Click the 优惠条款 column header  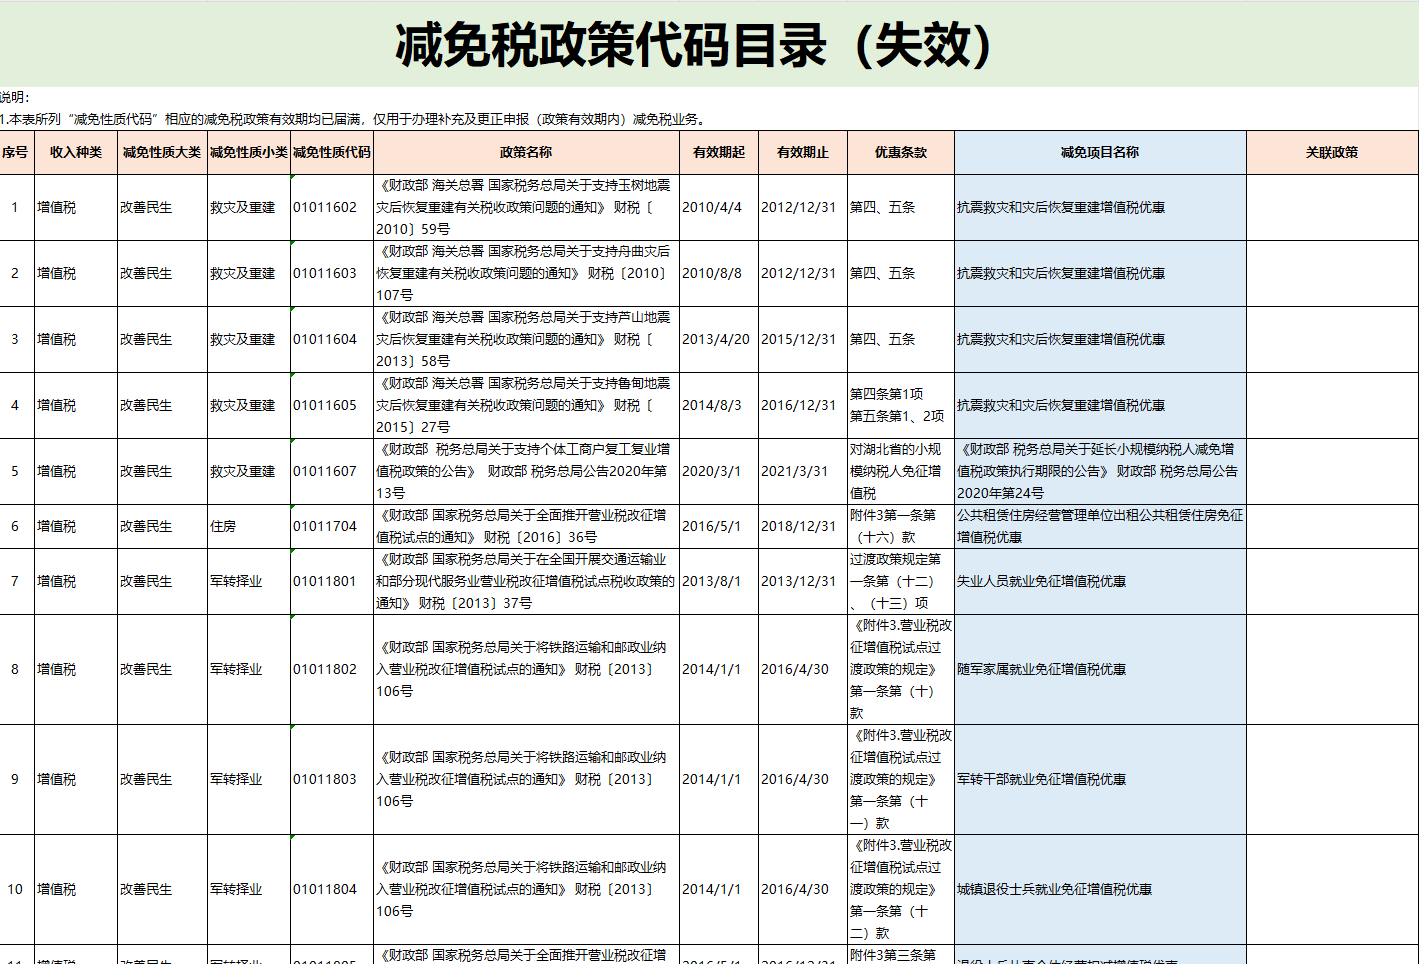click(x=901, y=152)
